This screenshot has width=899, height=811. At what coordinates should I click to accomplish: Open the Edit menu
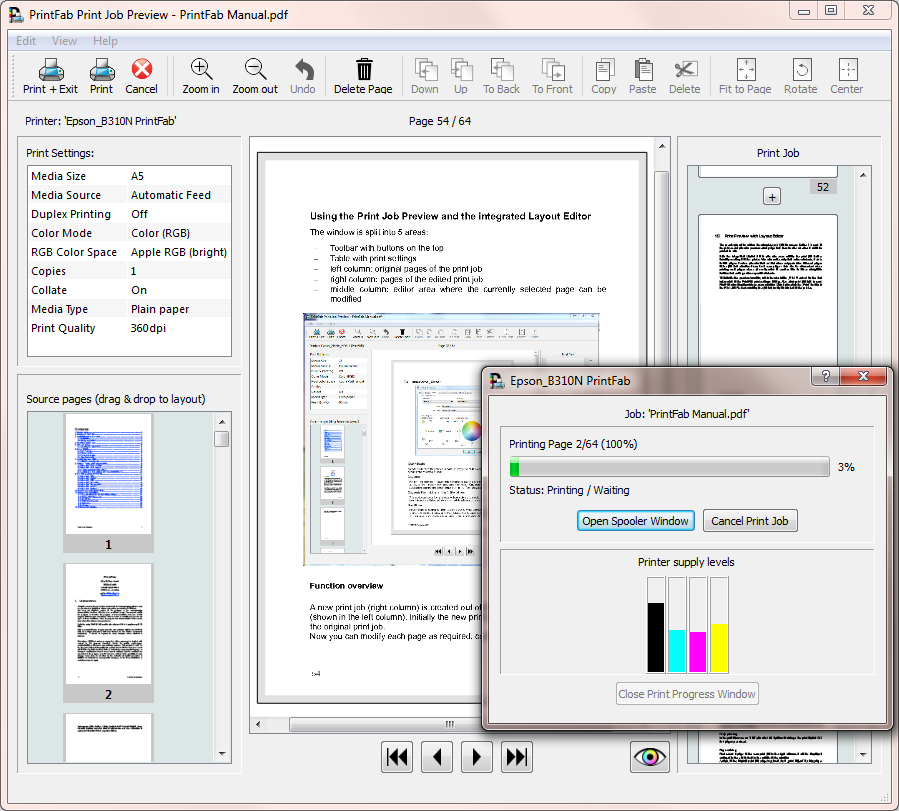(x=25, y=41)
